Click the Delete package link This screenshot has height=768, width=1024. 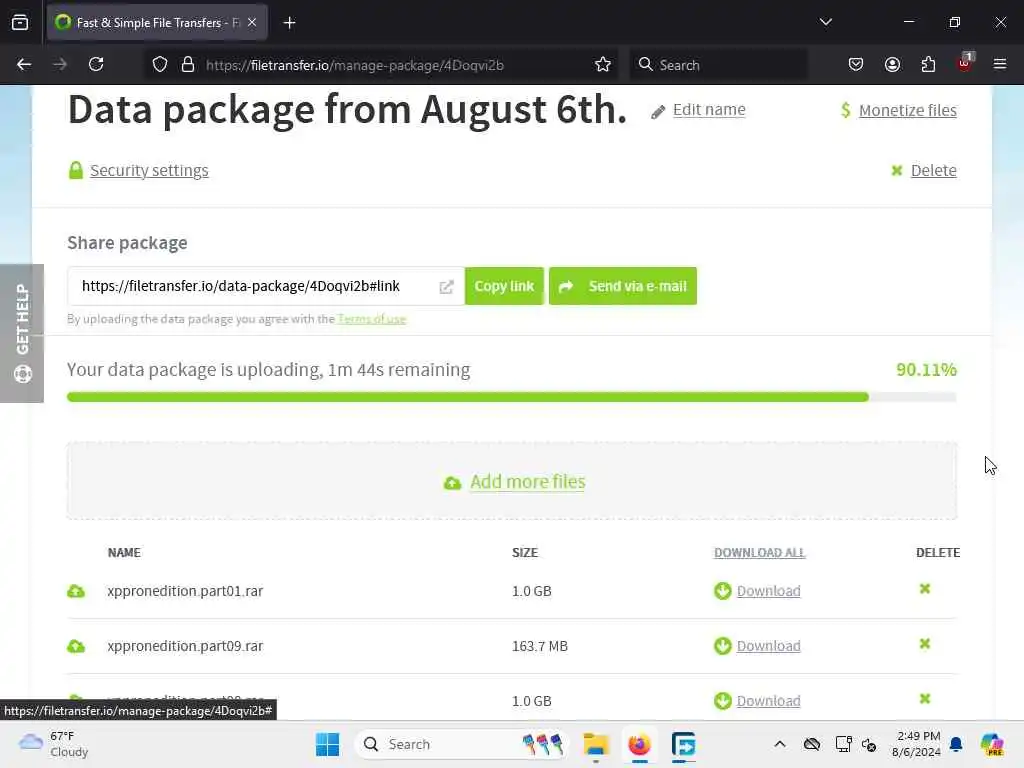(x=933, y=170)
